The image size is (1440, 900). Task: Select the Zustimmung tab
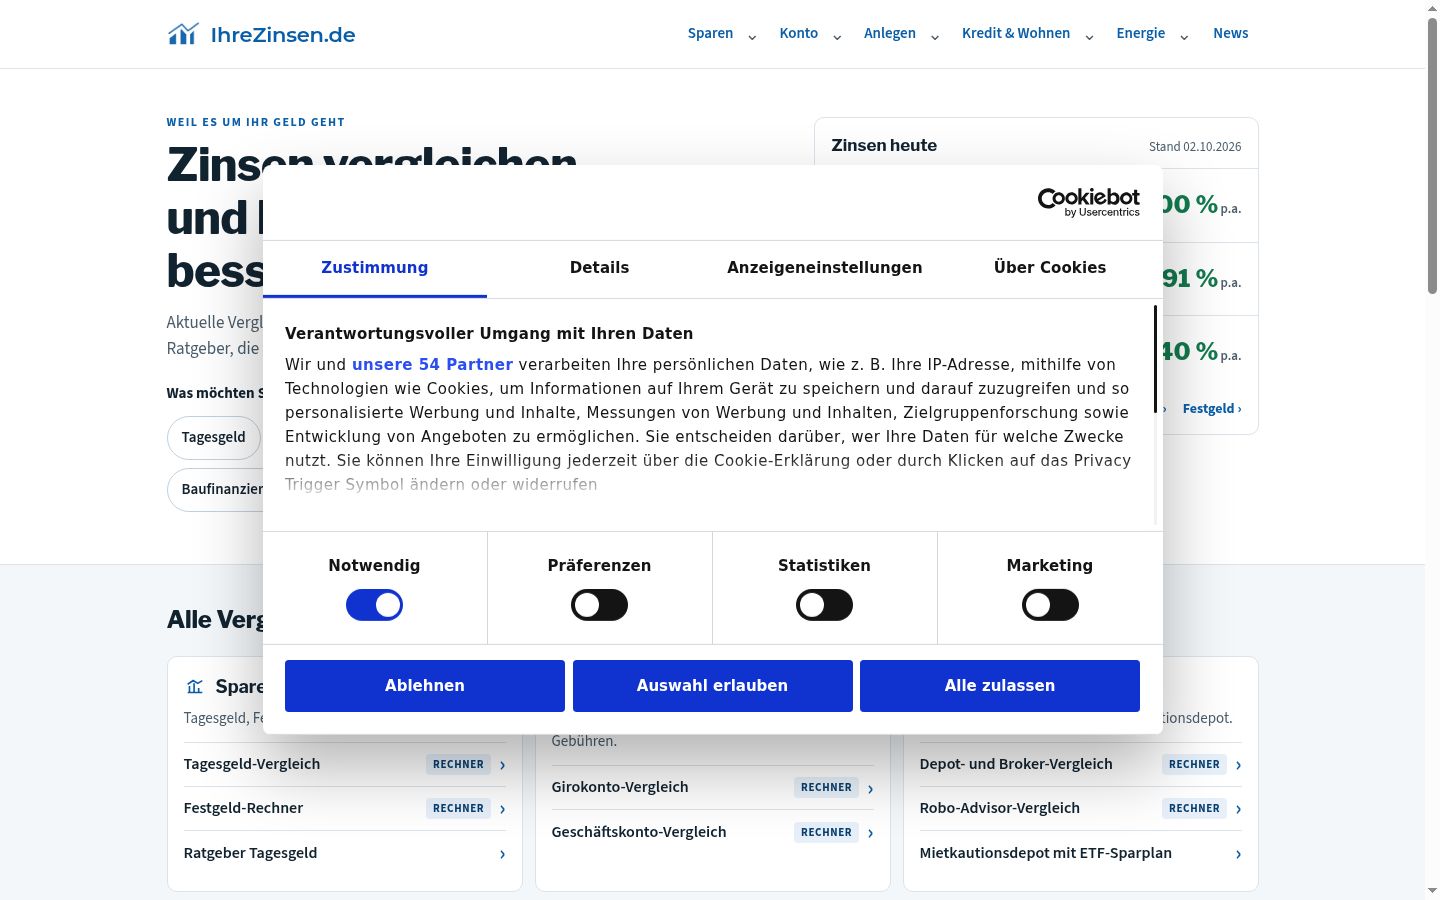tap(375, 268)
